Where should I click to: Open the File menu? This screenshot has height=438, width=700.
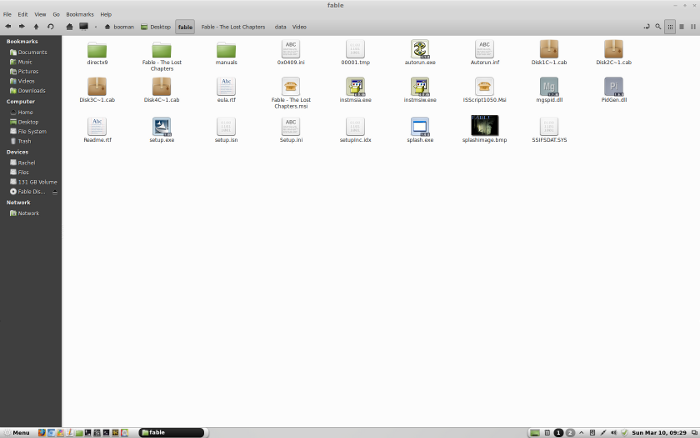[7, 14]
